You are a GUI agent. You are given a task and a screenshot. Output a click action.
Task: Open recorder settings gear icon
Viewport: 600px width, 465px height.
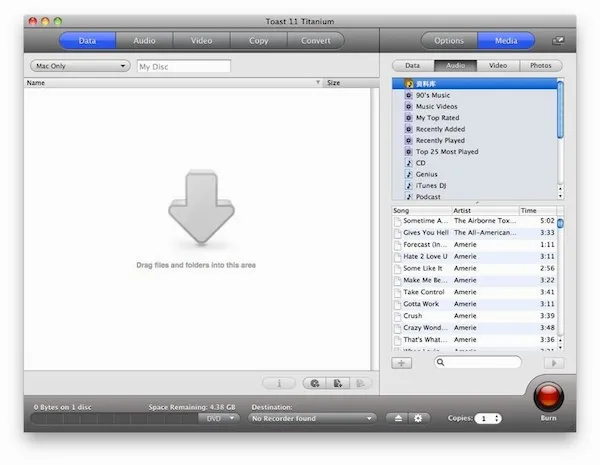pos(418,418)
